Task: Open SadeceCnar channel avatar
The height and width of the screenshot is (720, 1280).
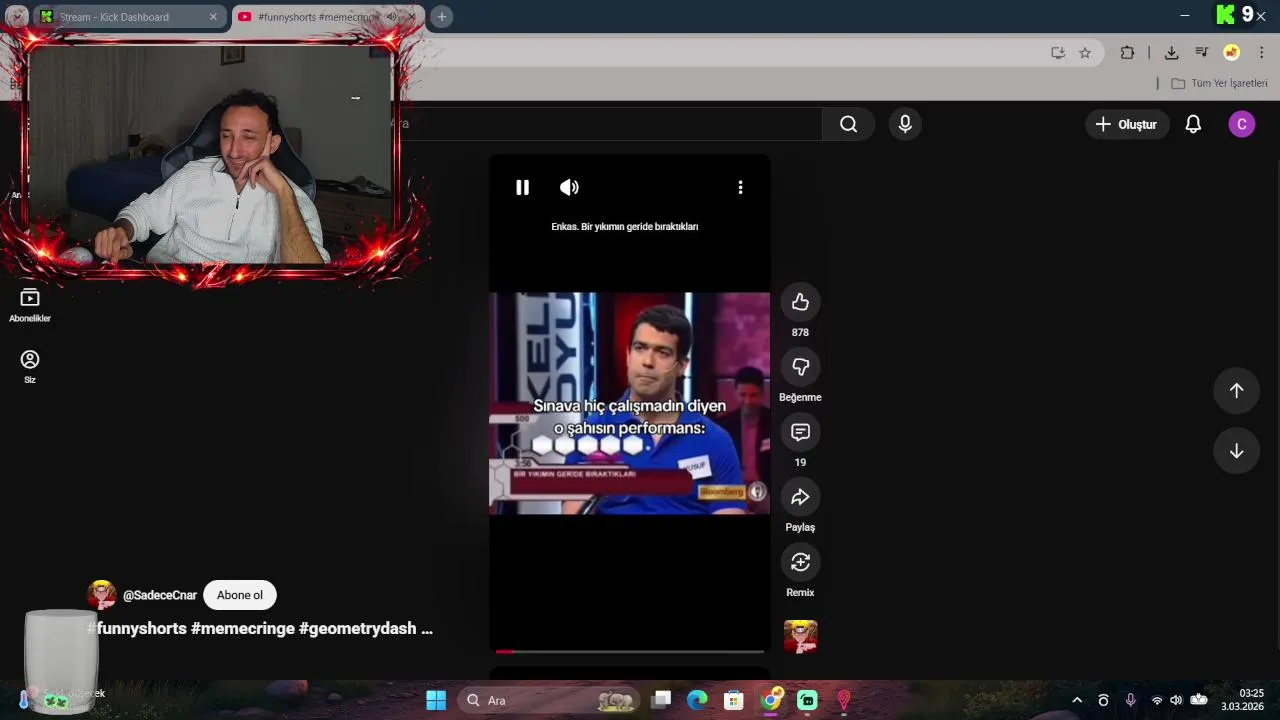Action: (x=102, y=595)
